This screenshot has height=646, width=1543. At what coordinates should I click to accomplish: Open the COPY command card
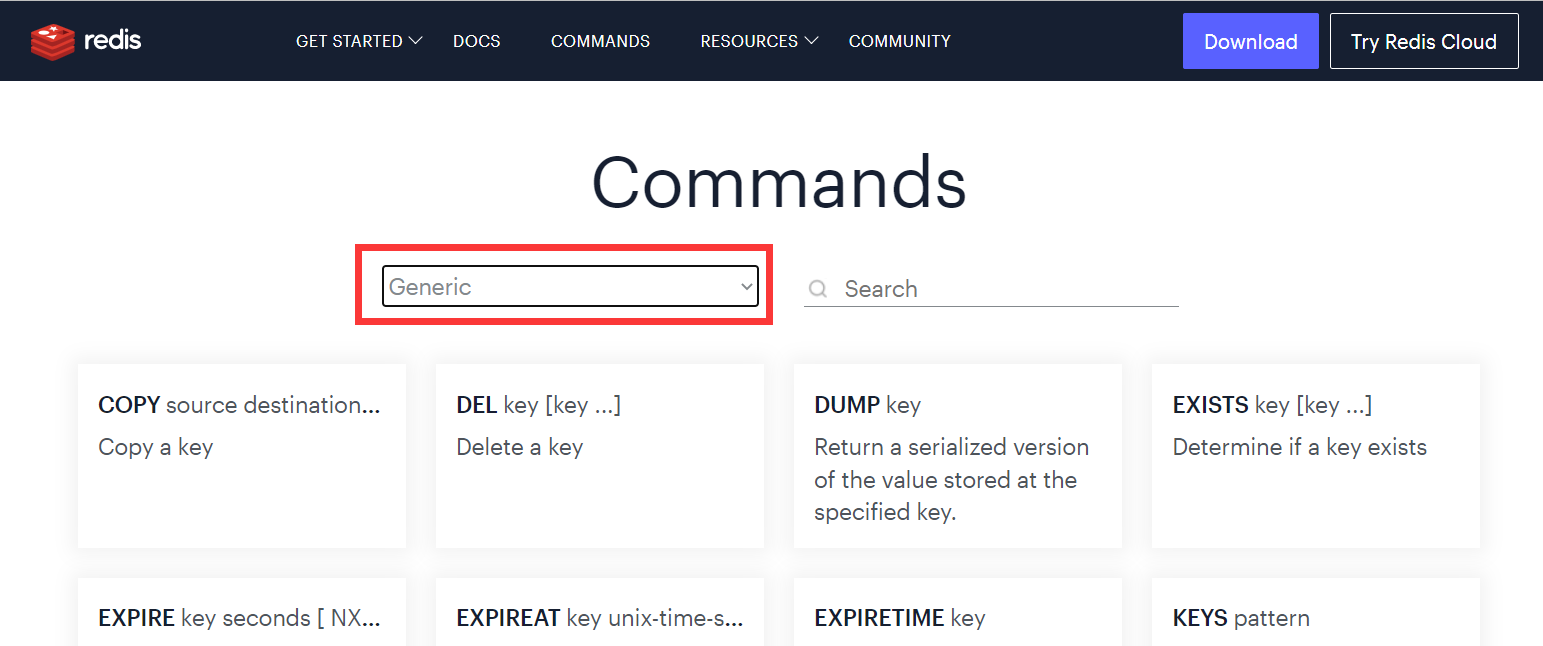click(241, 455)
